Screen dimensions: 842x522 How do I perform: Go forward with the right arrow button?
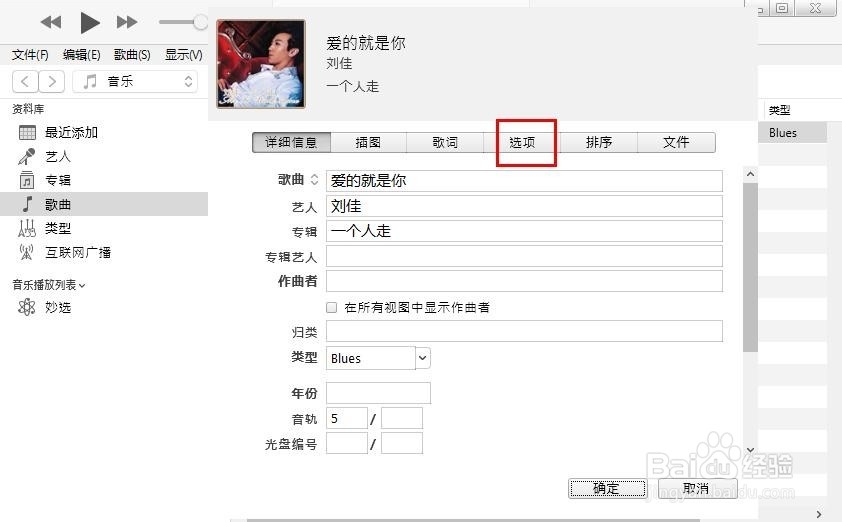52,82
